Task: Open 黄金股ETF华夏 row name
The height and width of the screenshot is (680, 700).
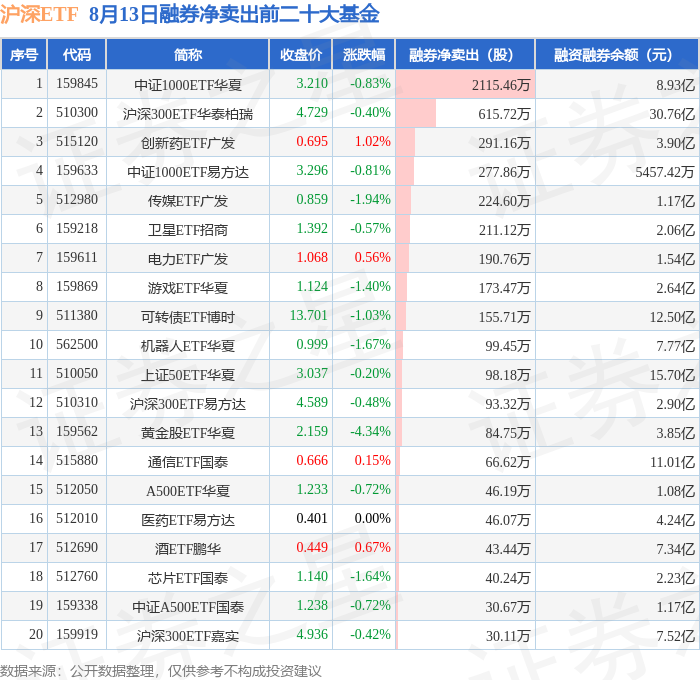Action: click(188, 433)
